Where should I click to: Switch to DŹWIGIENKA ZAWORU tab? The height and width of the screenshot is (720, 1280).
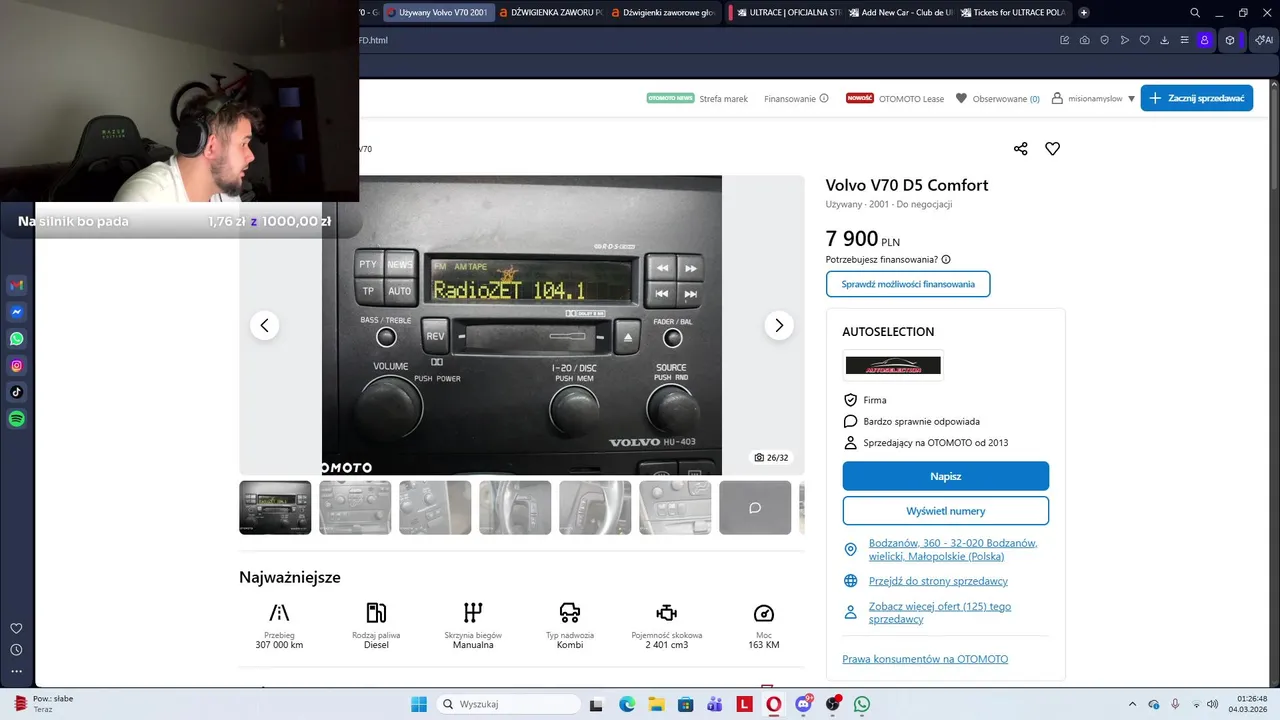(x=550, y=13)
